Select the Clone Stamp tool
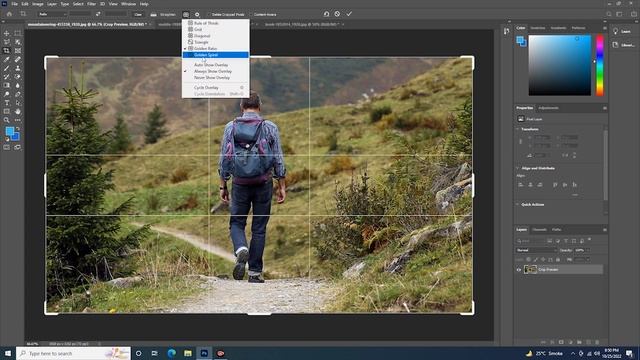640x360 pixels. tap(18, 68)
